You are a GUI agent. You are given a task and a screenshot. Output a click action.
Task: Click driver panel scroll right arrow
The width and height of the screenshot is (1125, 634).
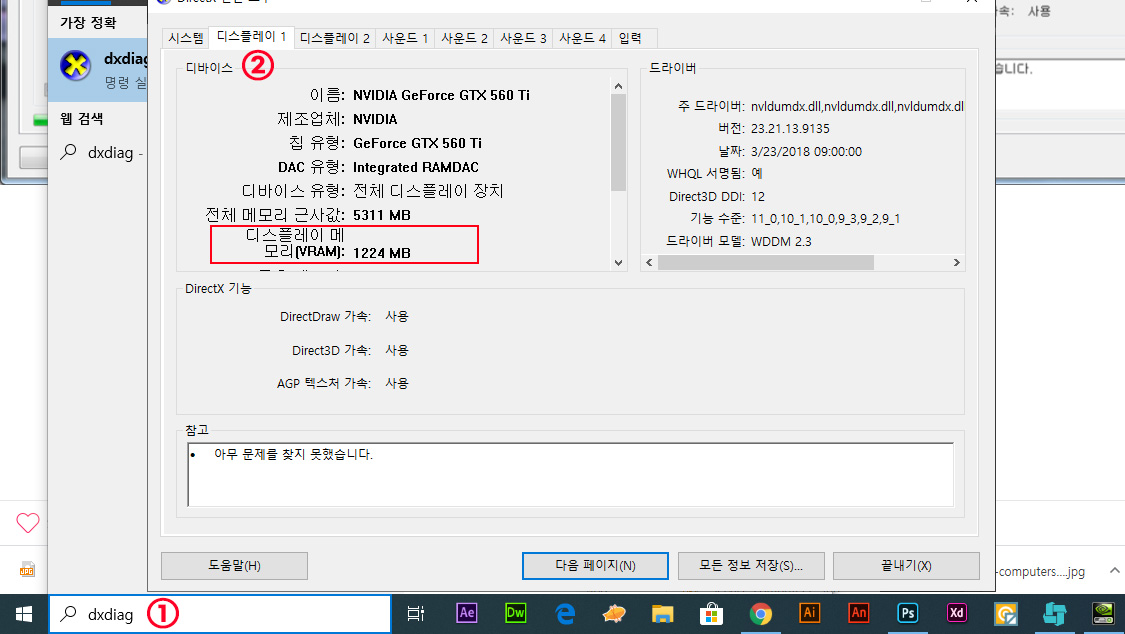point(956,262)
